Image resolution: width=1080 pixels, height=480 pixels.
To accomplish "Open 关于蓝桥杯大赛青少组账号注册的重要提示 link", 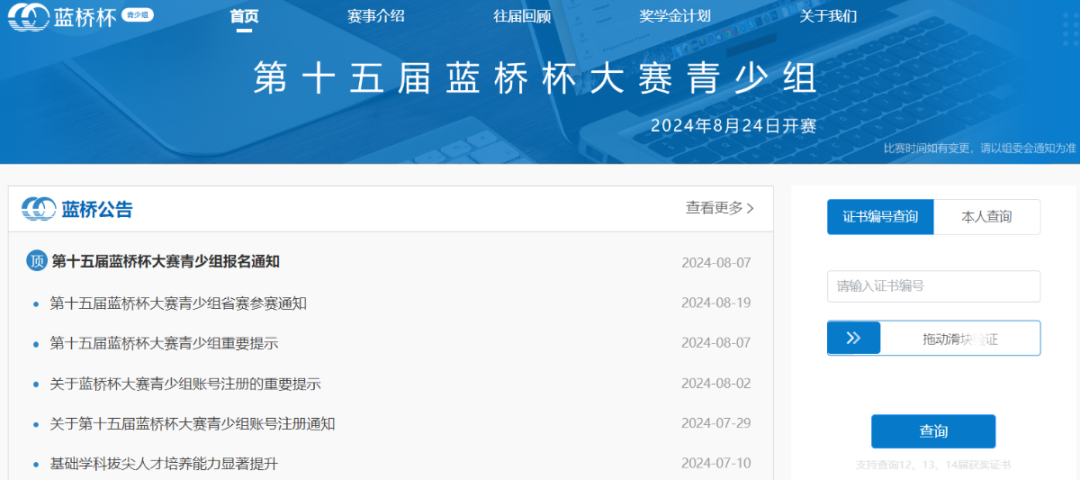I will point(185,383).
